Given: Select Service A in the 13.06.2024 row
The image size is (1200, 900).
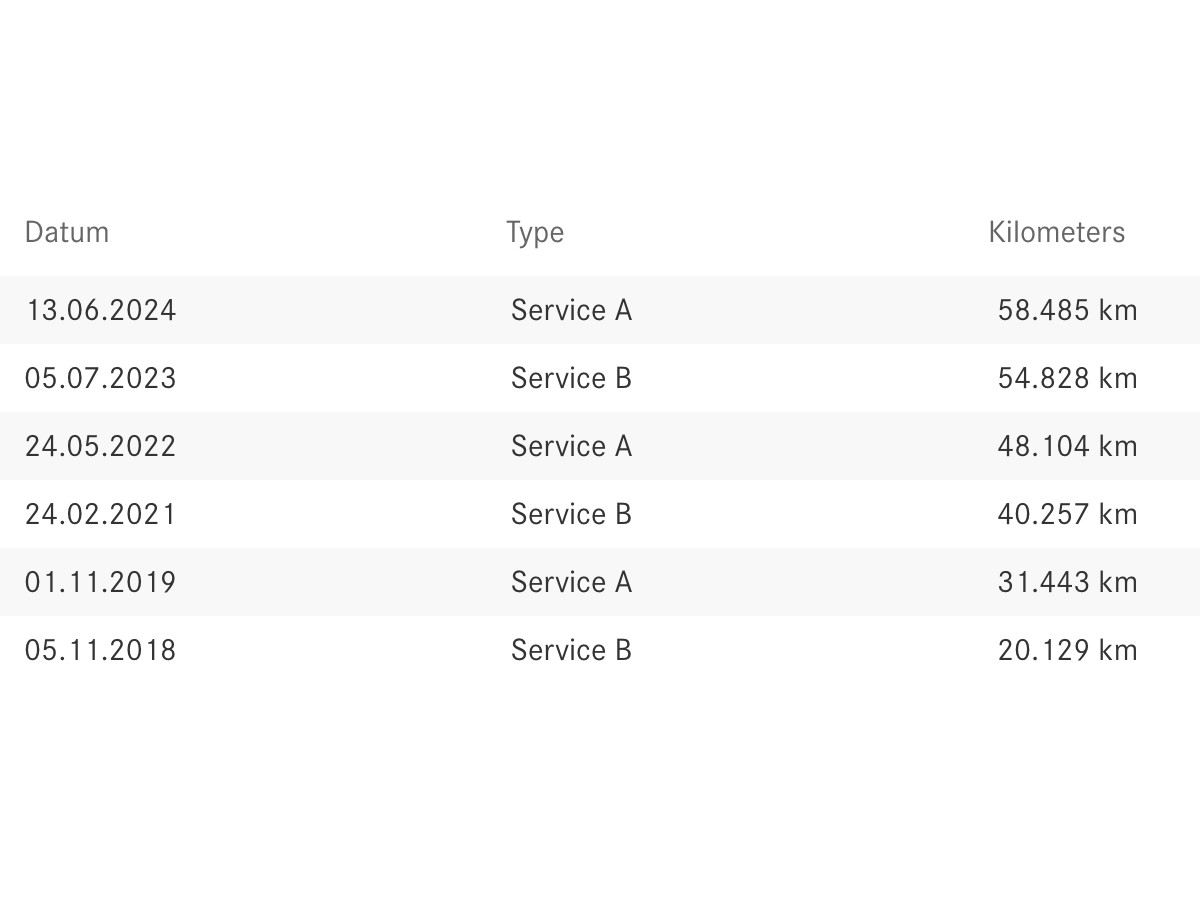Looking at the screenshot, I should pos(571,310).
